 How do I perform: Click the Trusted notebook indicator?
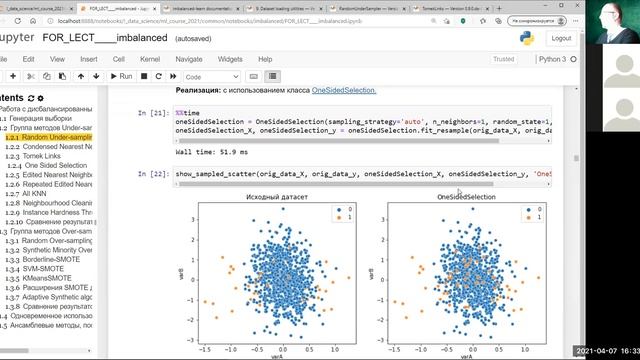click(503, 59)
